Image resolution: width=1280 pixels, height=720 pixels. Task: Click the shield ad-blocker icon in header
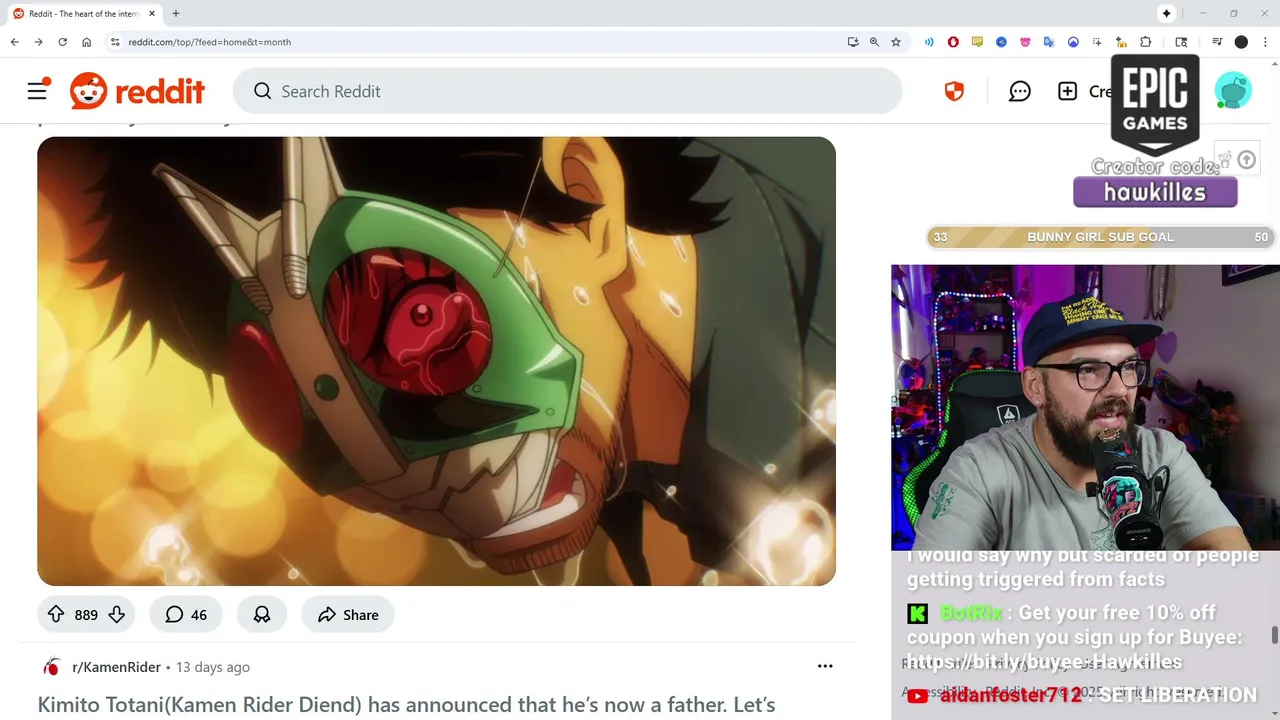coord(954,91)
